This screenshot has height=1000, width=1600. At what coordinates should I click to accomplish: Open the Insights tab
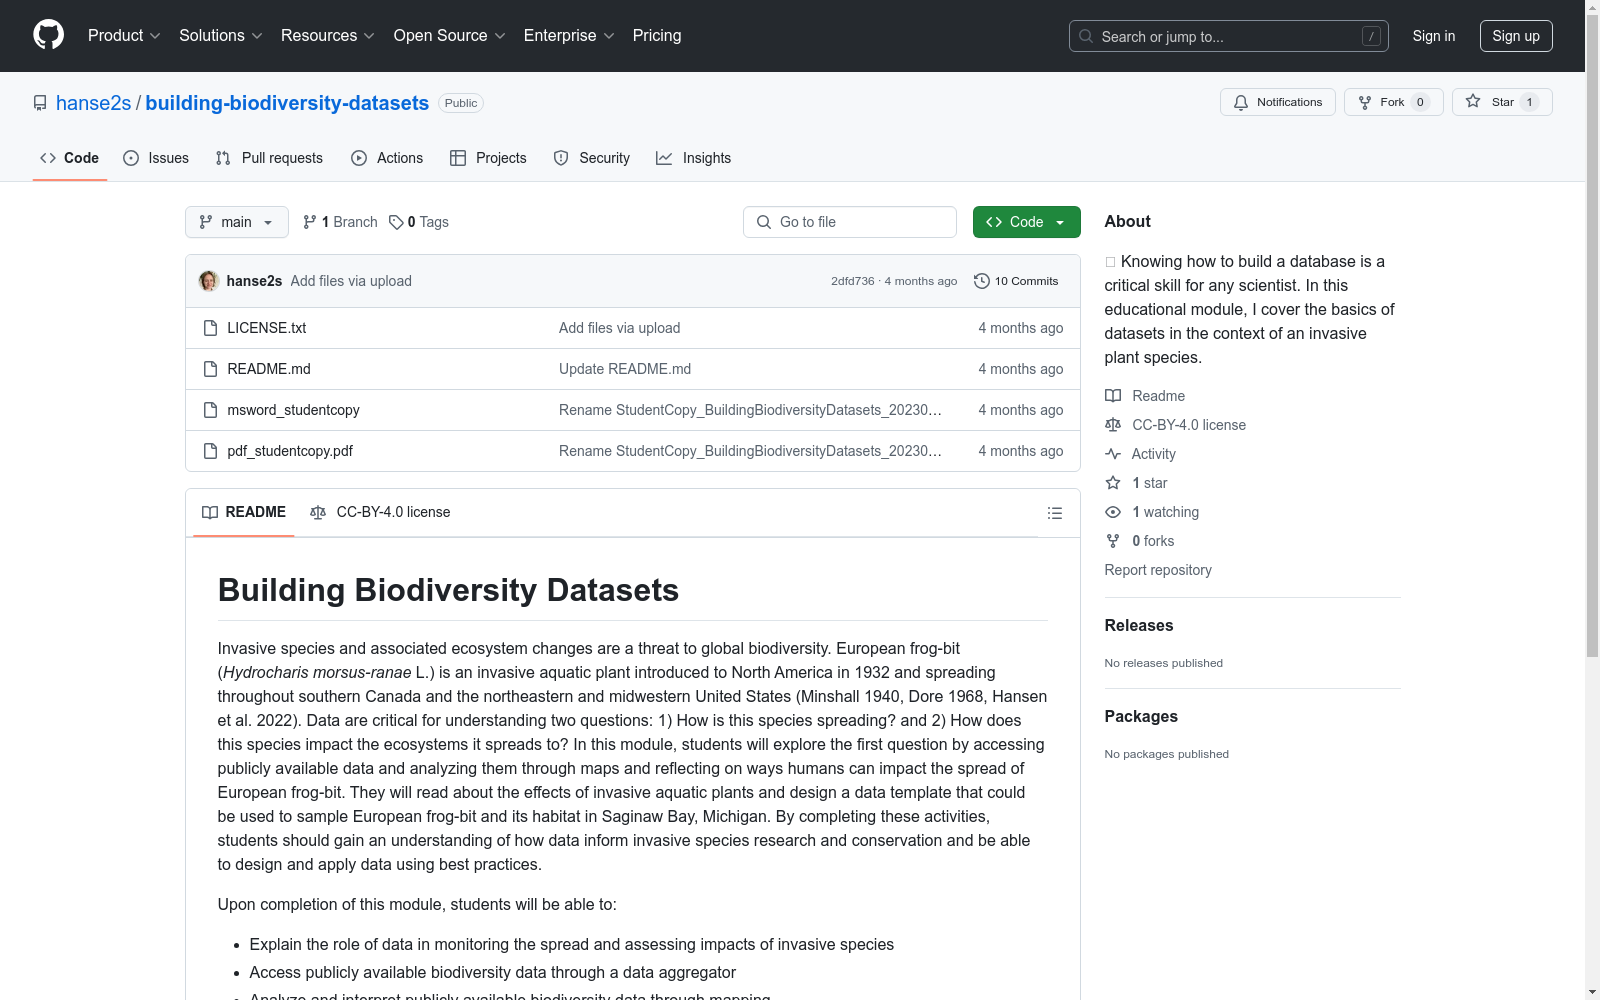[694, 158]
